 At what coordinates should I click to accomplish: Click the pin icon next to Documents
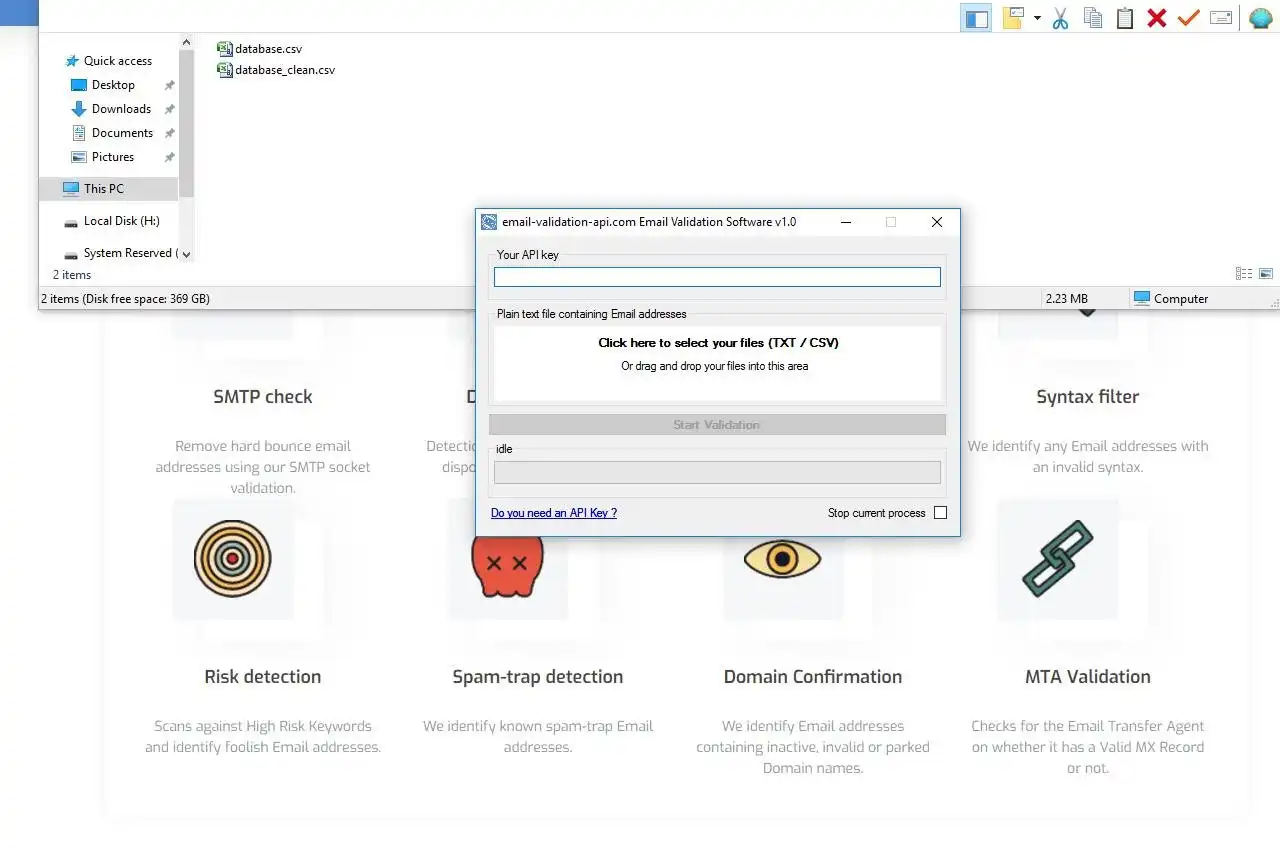(169, 133)
